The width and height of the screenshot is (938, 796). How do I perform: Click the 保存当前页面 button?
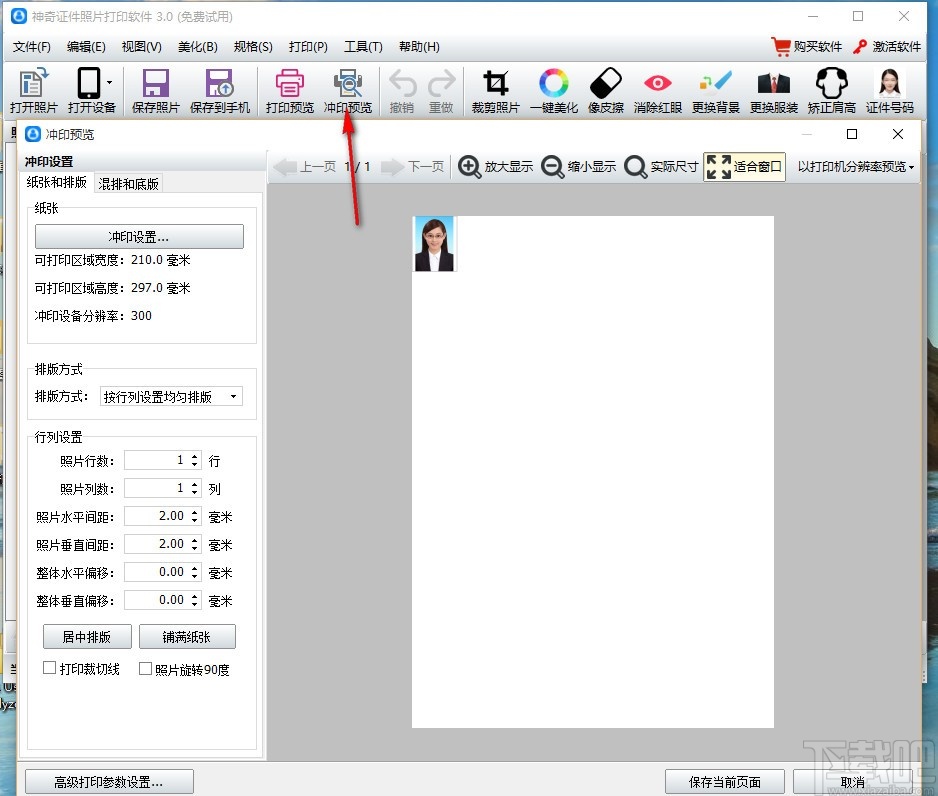724,782
